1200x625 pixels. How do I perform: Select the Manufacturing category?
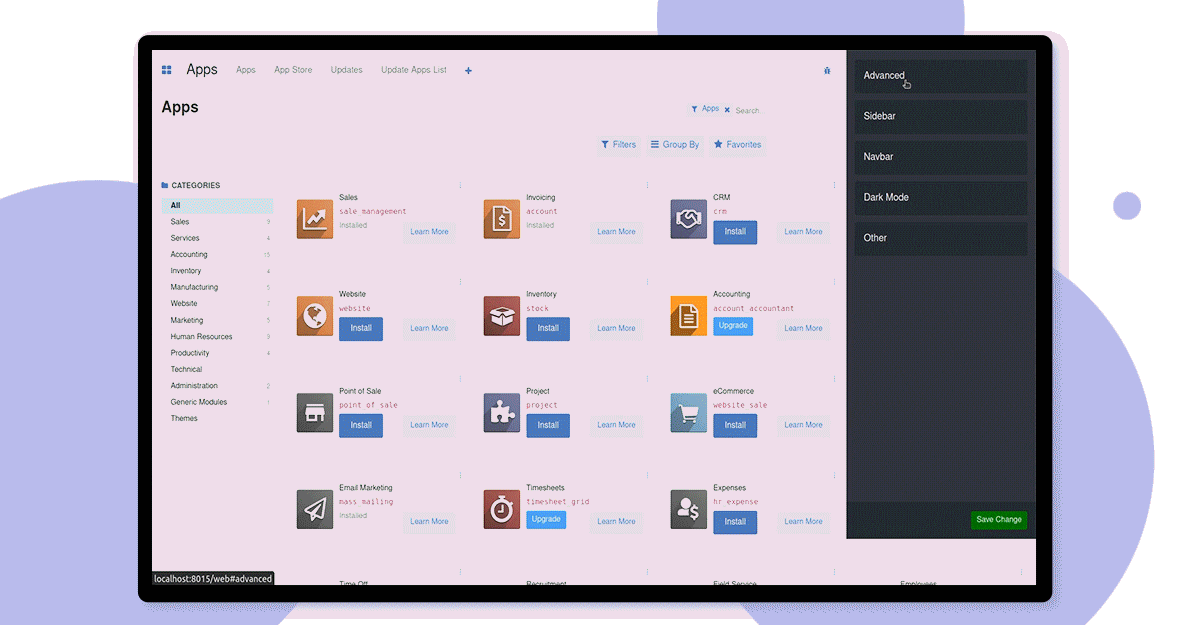tap(217, 287)
